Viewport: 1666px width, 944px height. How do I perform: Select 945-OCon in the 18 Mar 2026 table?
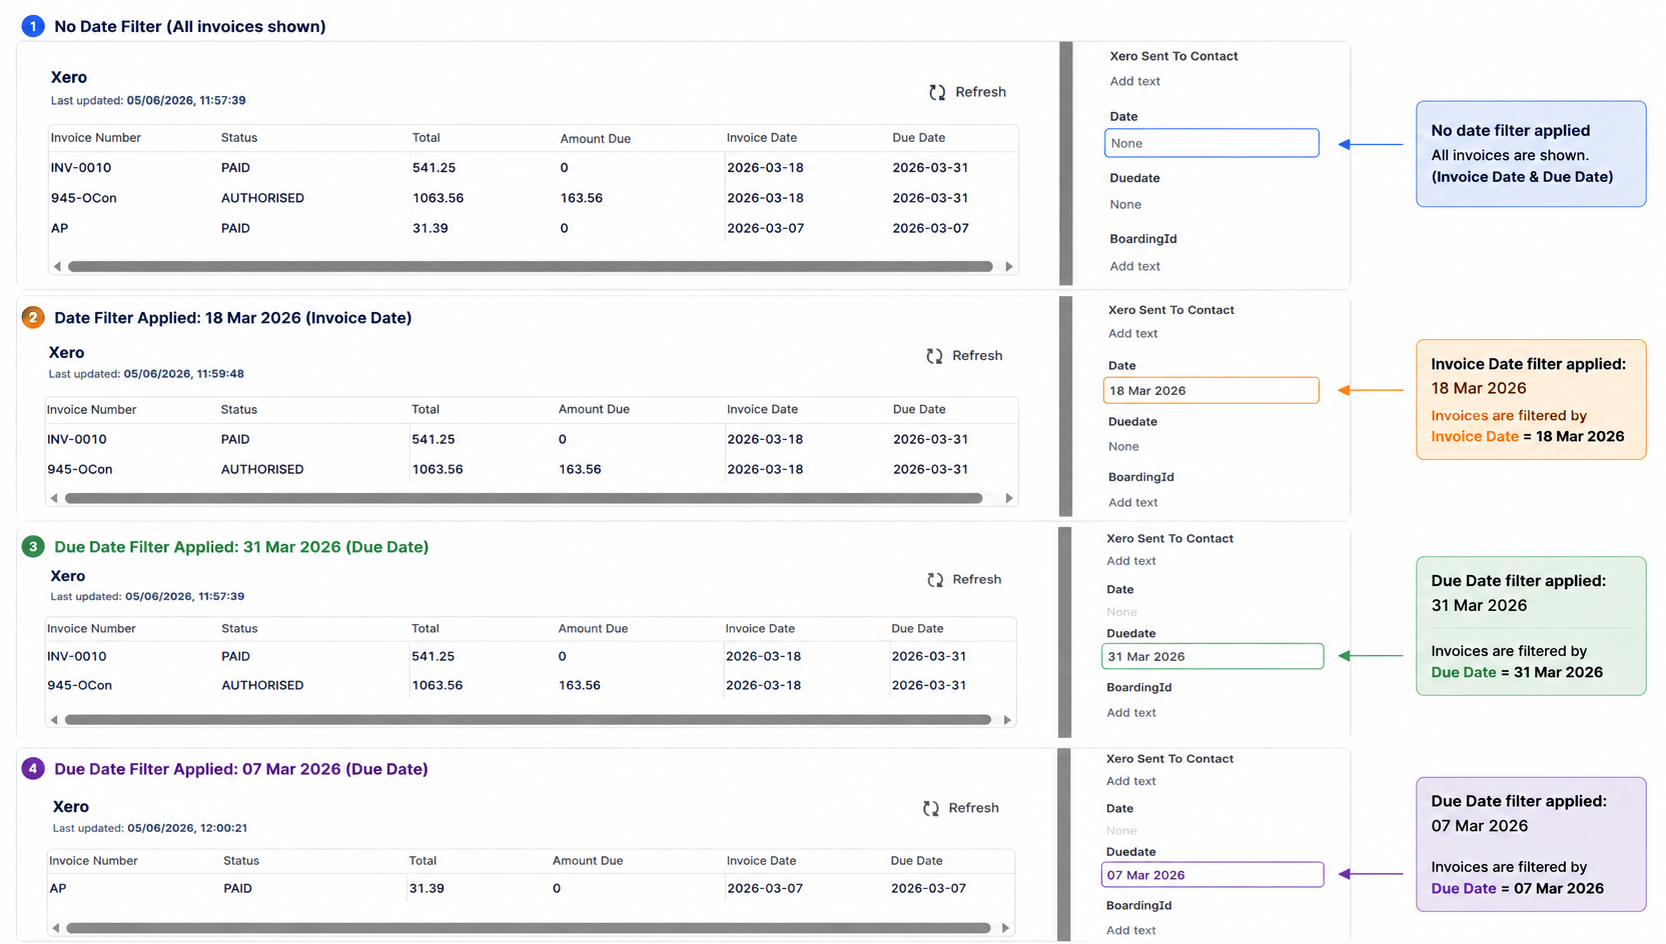tap(80, 469)
